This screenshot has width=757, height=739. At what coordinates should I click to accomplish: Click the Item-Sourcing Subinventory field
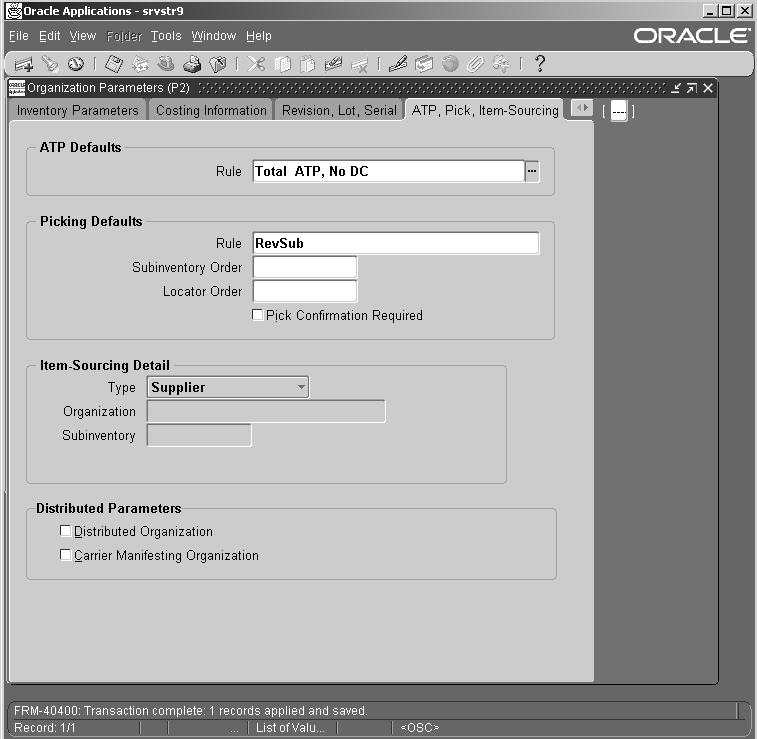tap(199, 435)
